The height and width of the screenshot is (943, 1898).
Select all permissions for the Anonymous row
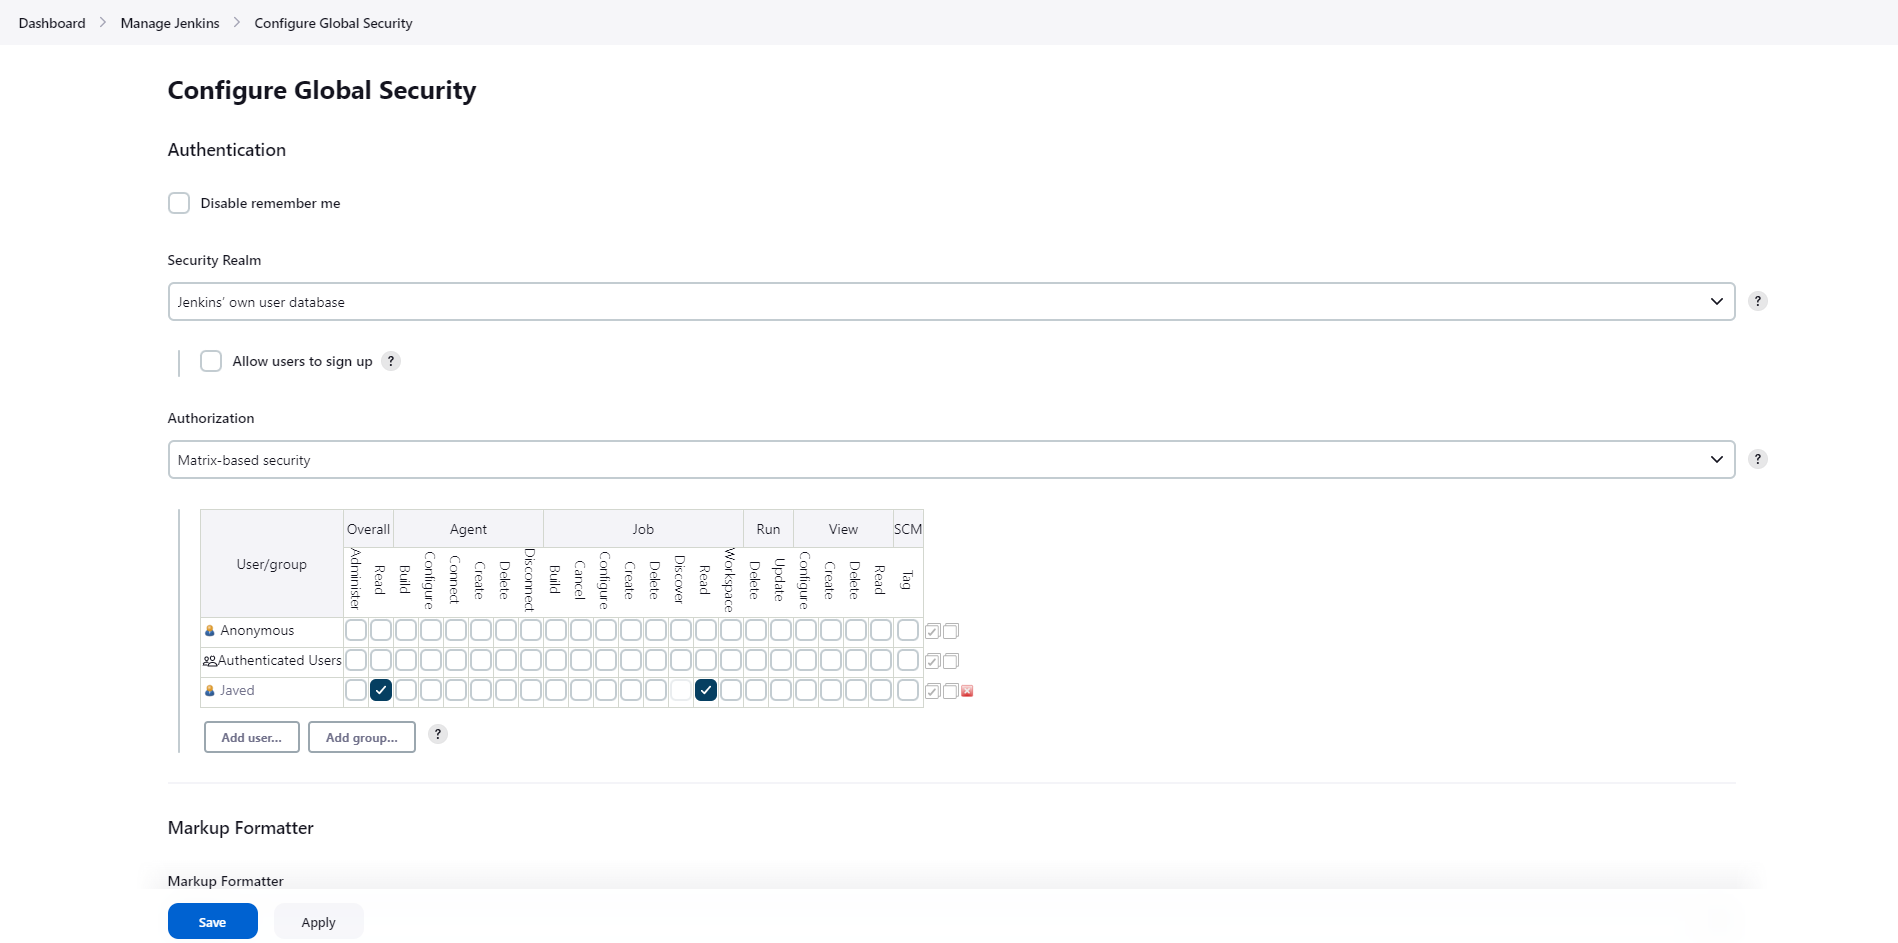[932, 631]
